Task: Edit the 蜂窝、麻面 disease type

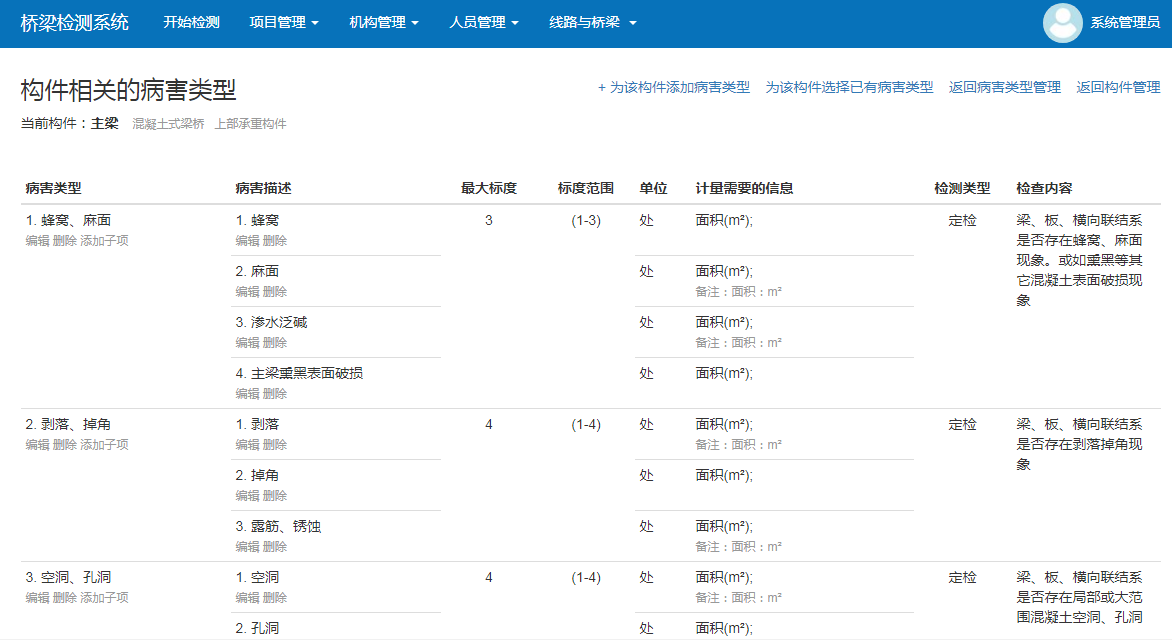Action: click(x=37, y=241)
